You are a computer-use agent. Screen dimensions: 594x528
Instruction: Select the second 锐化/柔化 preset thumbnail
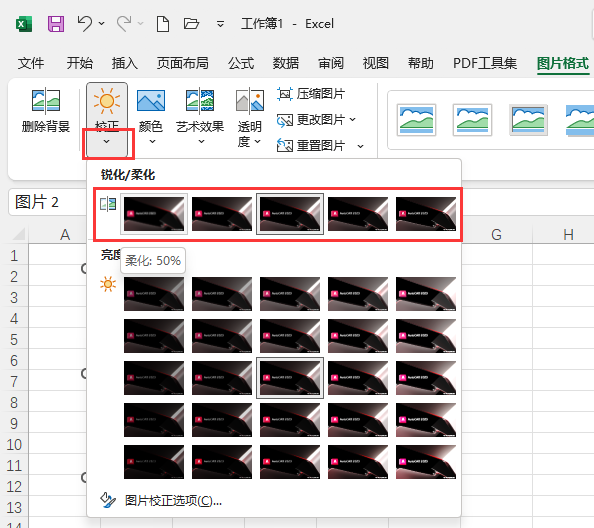pyautogui.click(x=222, y=214)
